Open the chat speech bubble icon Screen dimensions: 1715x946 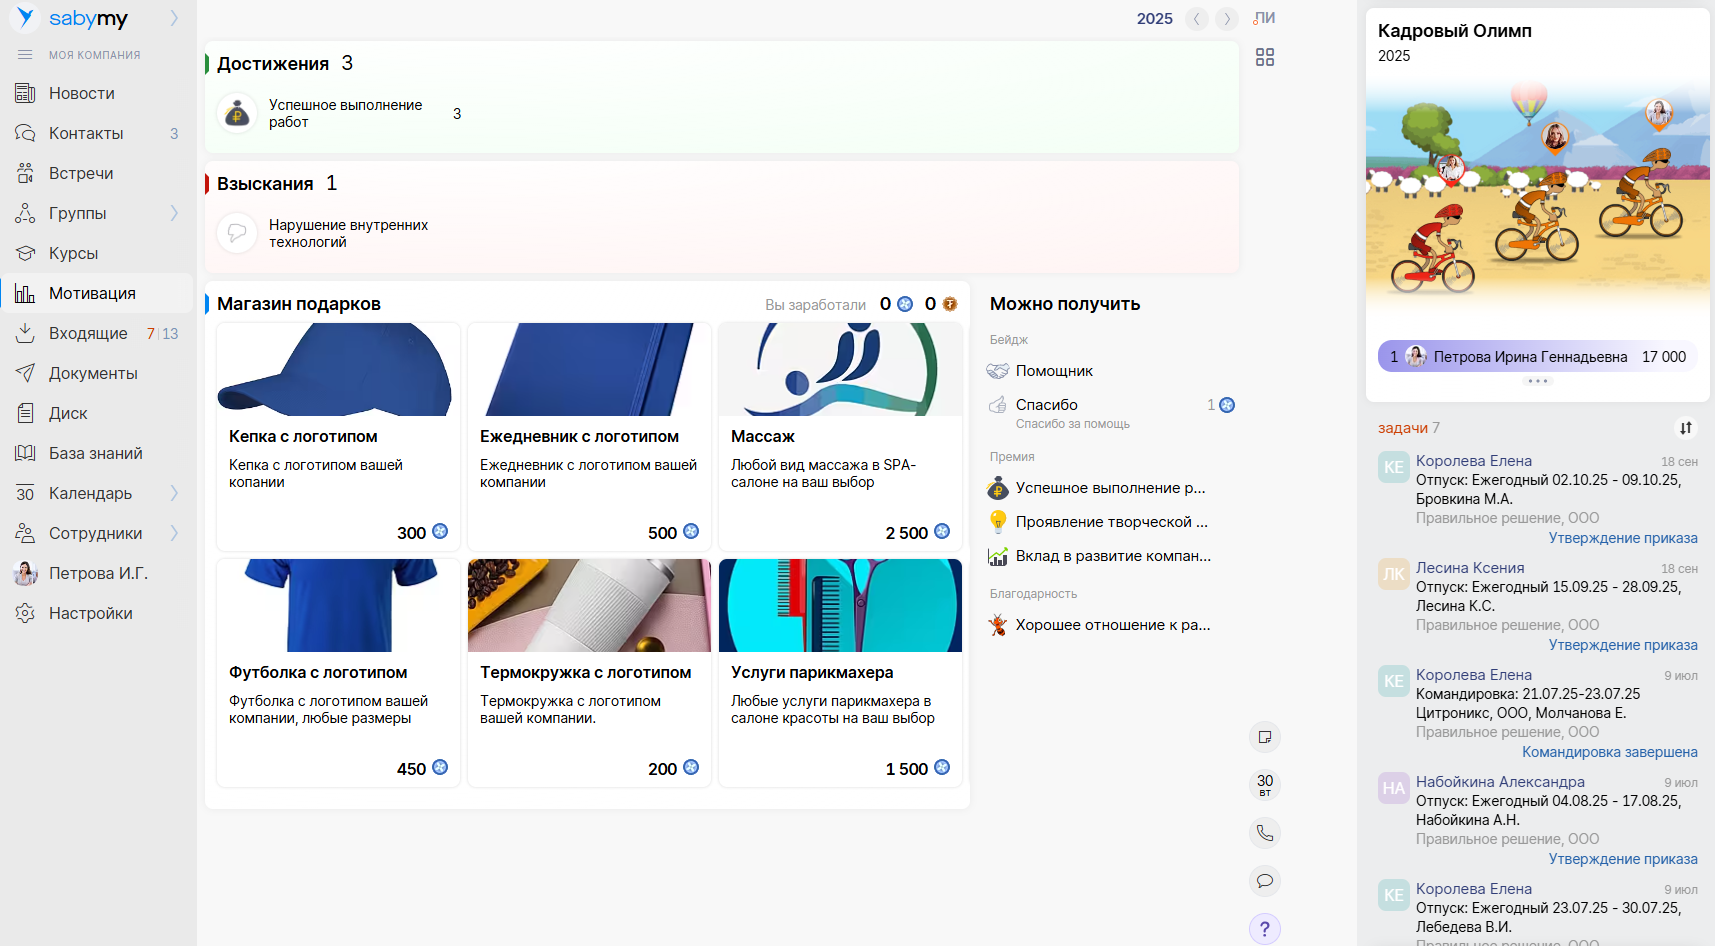pos(1265,881)
